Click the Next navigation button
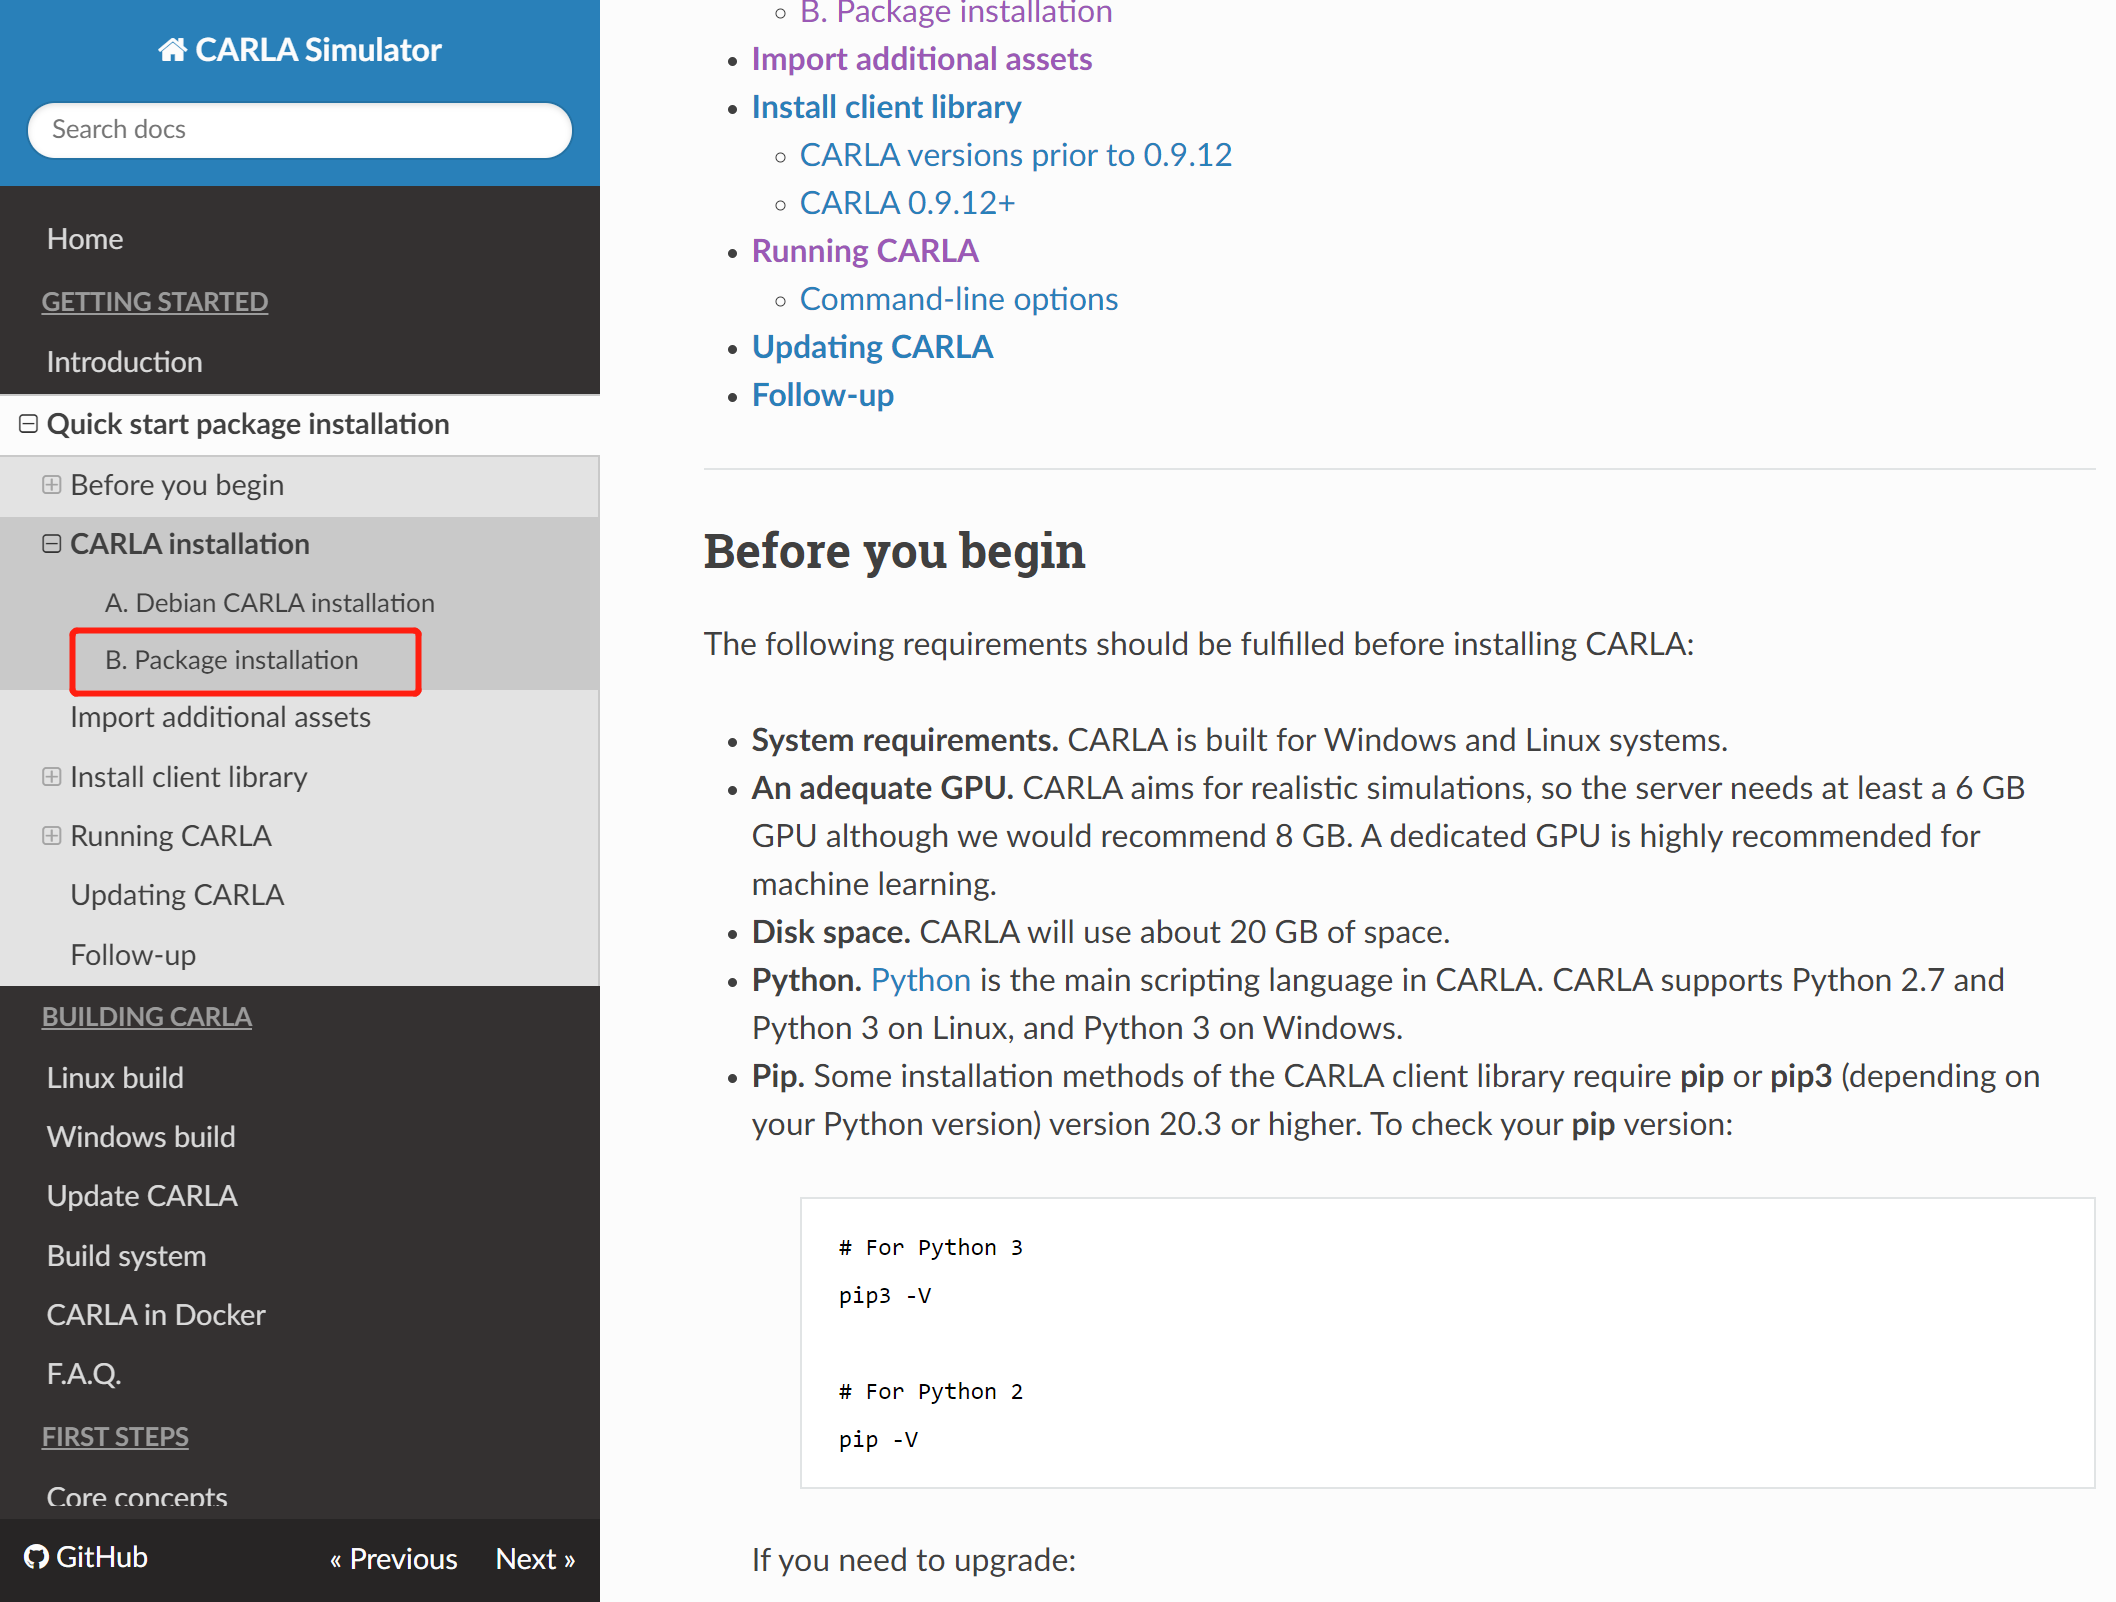 coord(535,1558)
